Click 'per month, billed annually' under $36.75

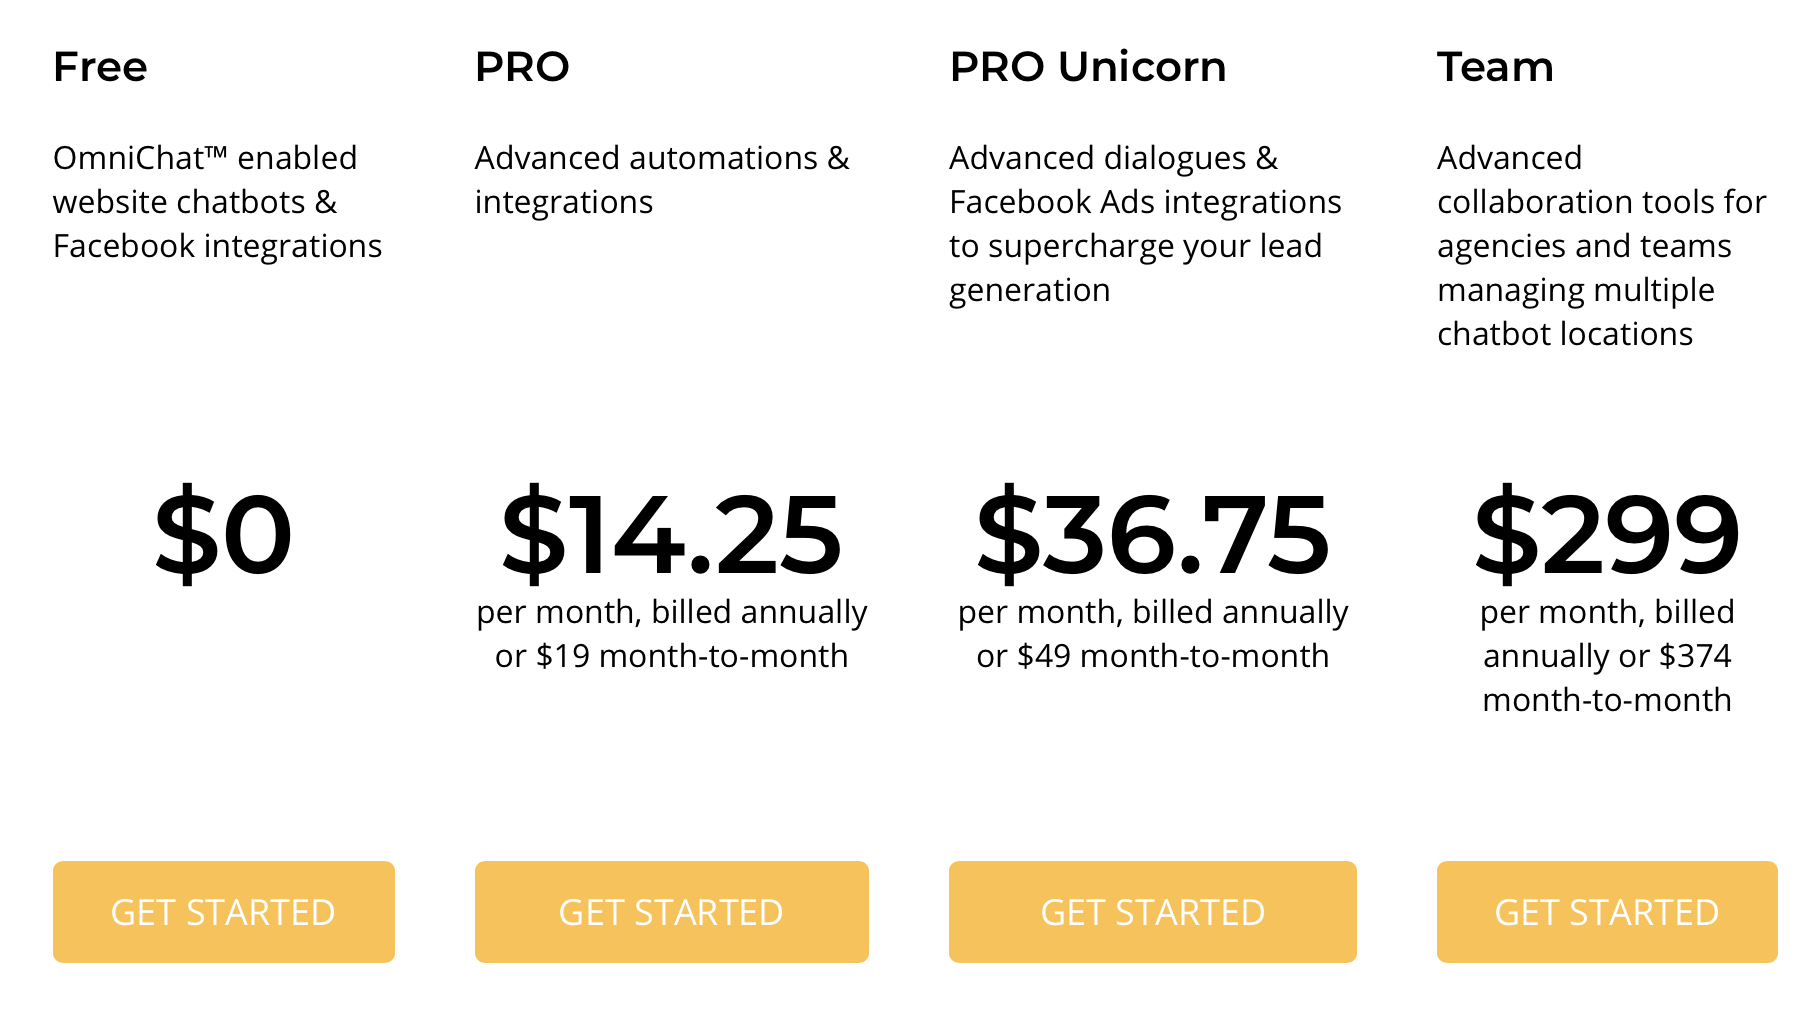click(x=1153, y=612)
